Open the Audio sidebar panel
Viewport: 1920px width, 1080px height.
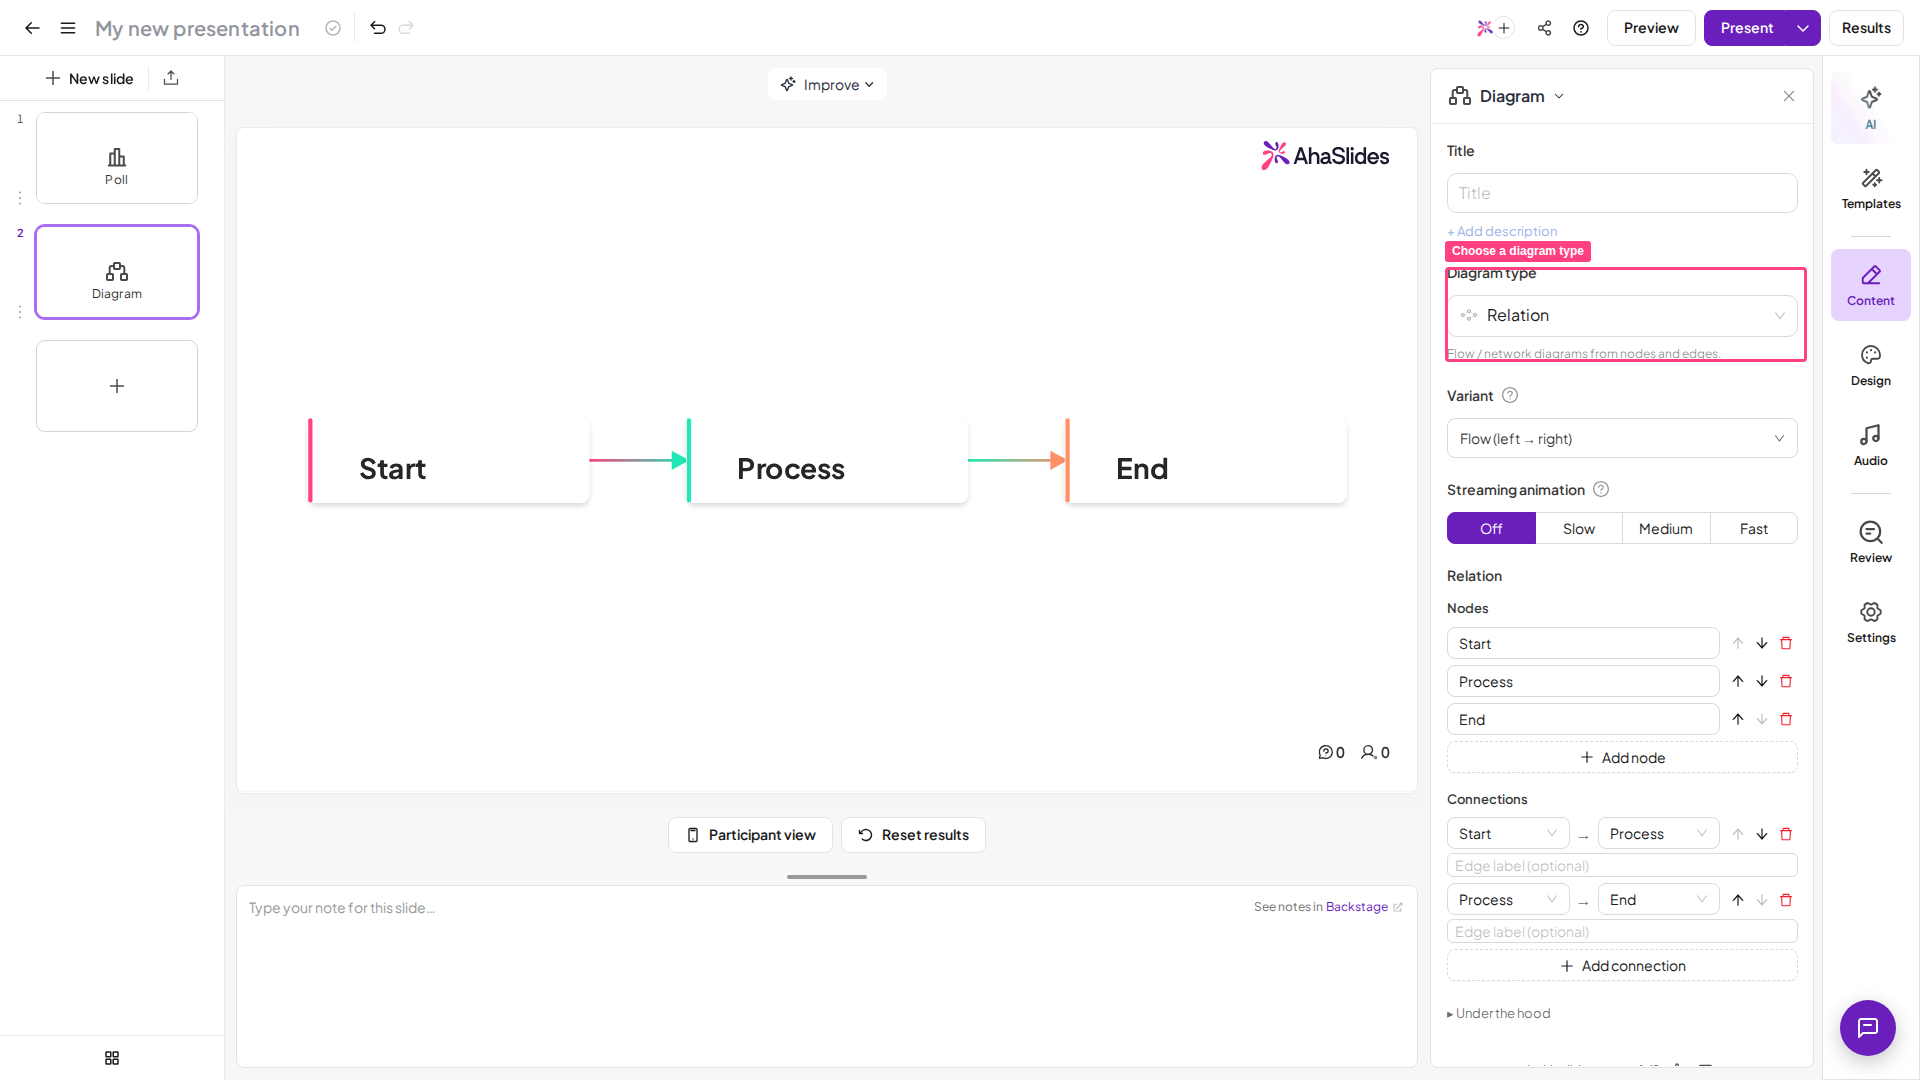[x=1870, y=446]
